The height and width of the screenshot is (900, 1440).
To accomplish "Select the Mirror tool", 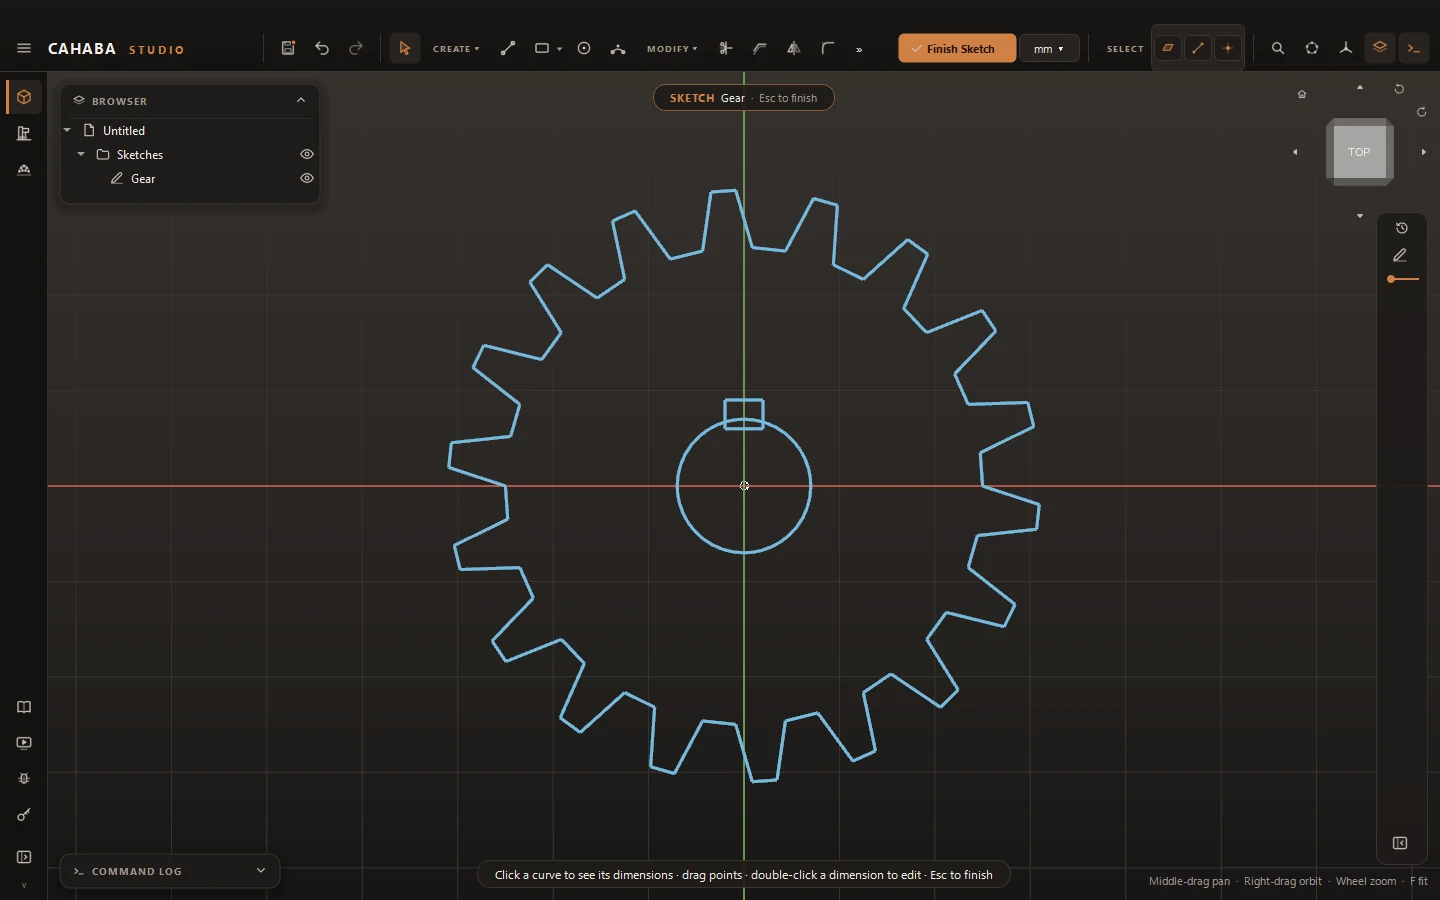I will click(794, 48).
